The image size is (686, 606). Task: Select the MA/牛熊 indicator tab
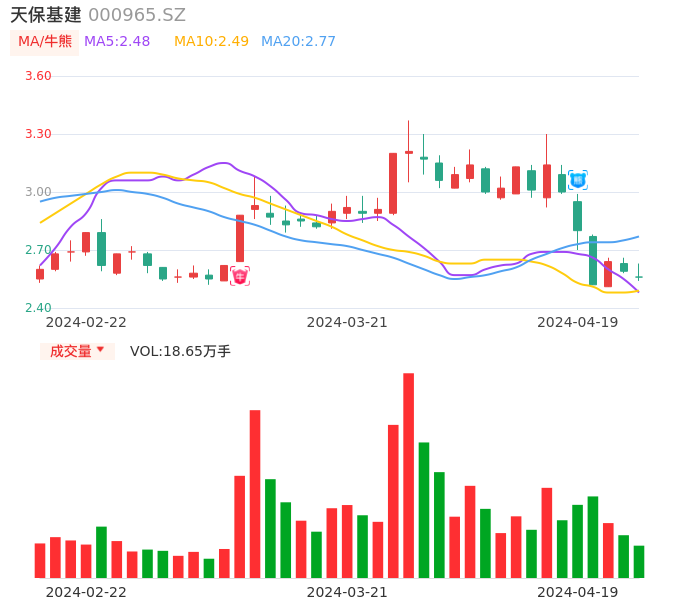point(45,42)
